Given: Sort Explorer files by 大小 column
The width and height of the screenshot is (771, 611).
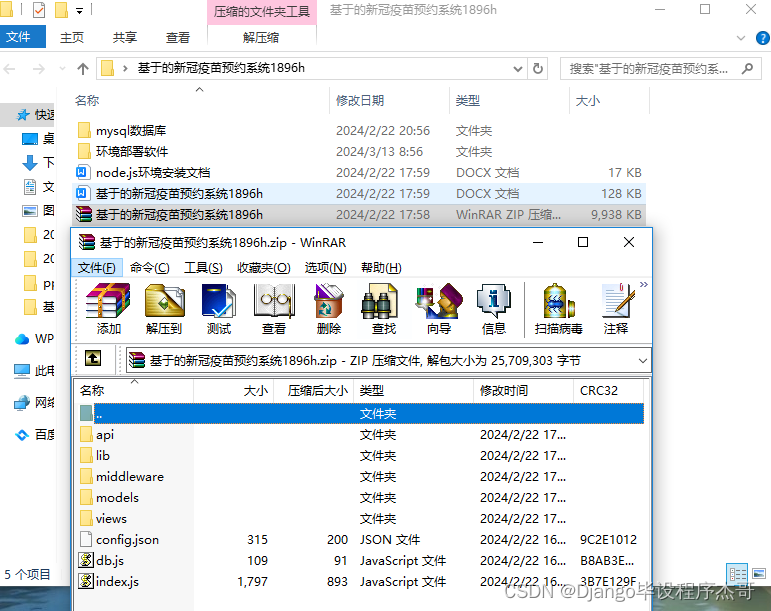Looking at the screenshot, I should coord(609,101).
